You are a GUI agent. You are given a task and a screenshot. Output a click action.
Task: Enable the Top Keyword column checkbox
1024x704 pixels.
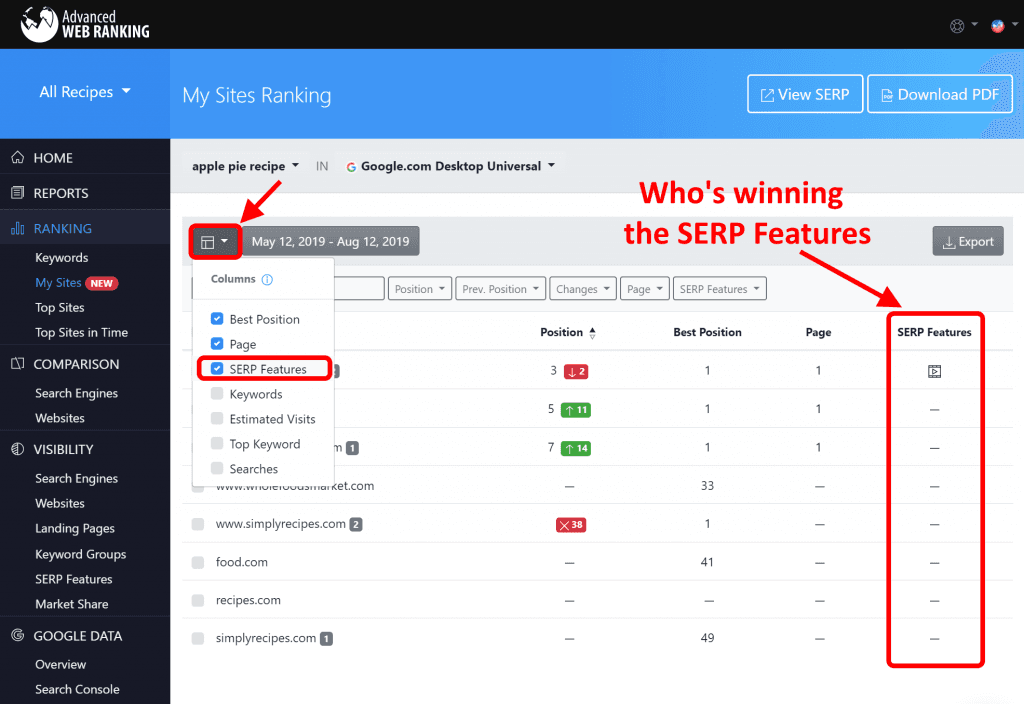pos(217,443)
